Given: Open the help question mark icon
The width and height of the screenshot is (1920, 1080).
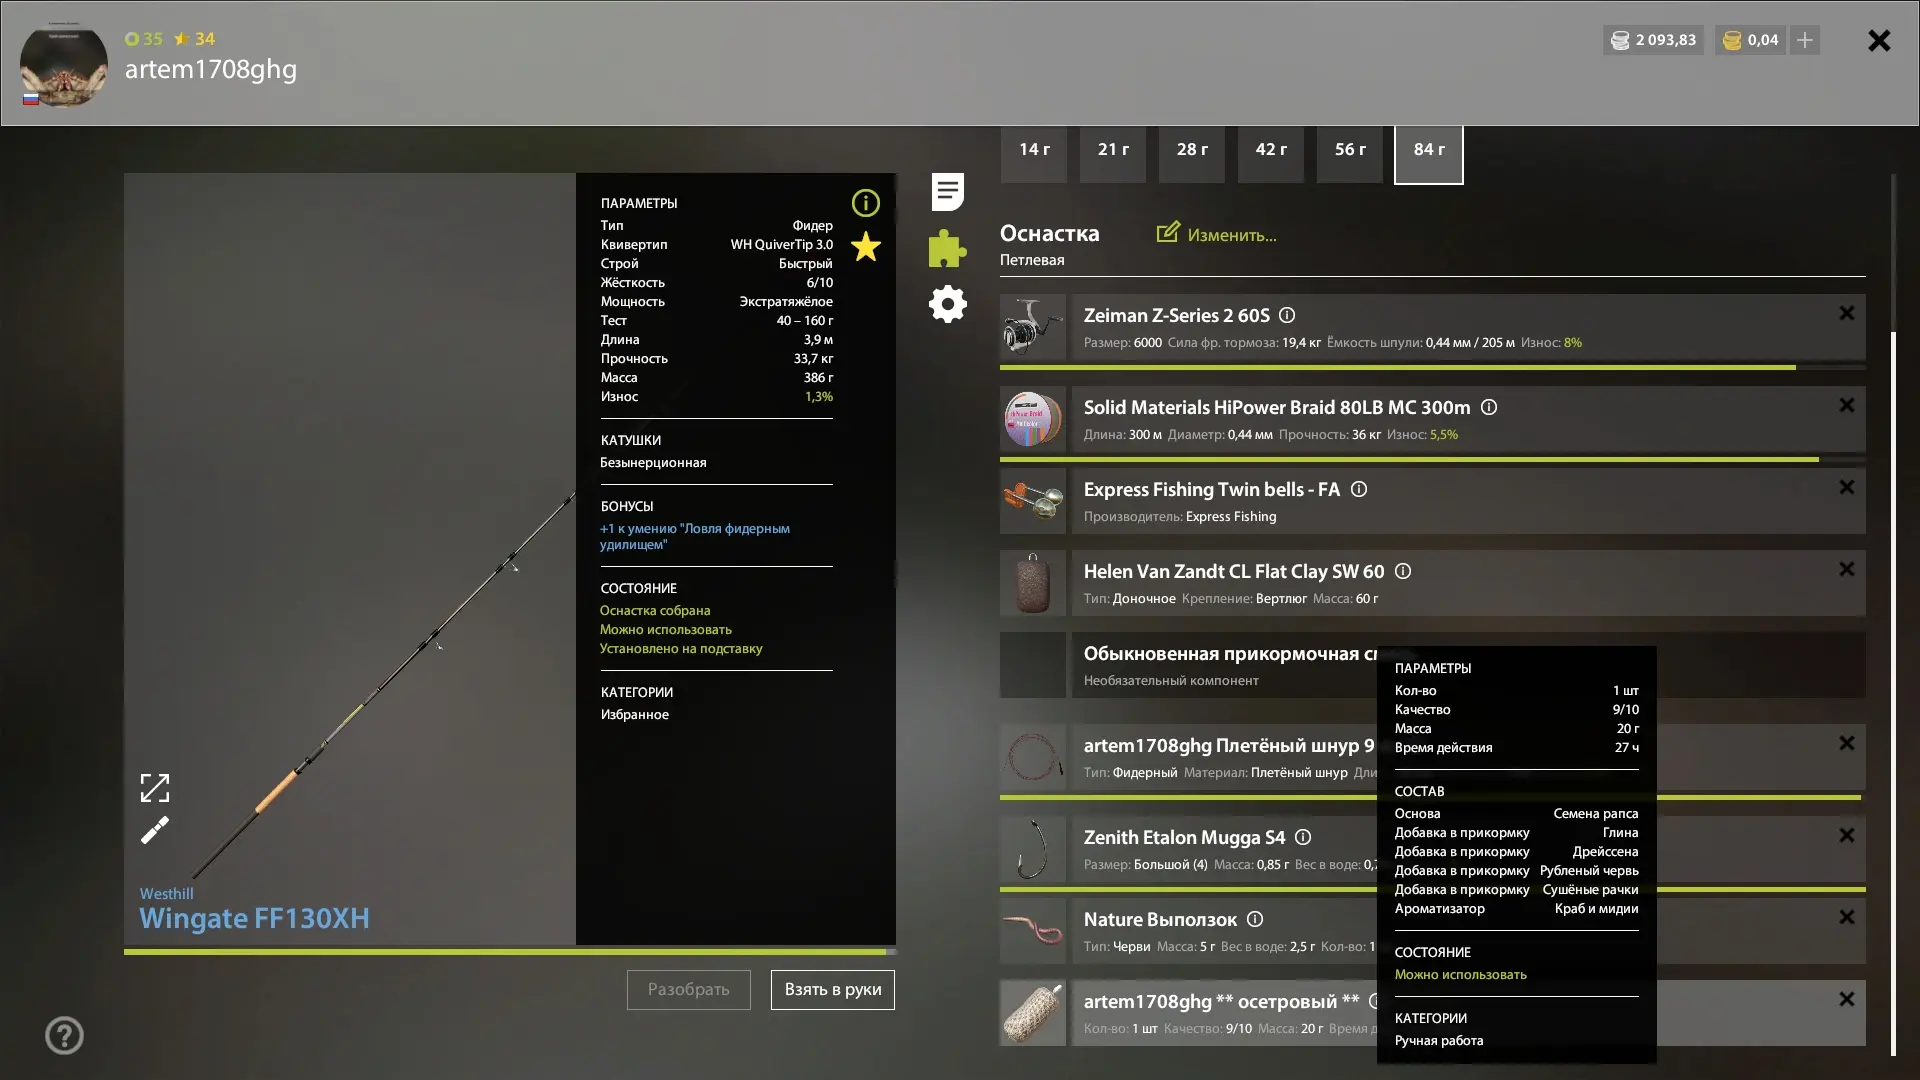Looking at the screenshot, I should [x=64, y=1035].
